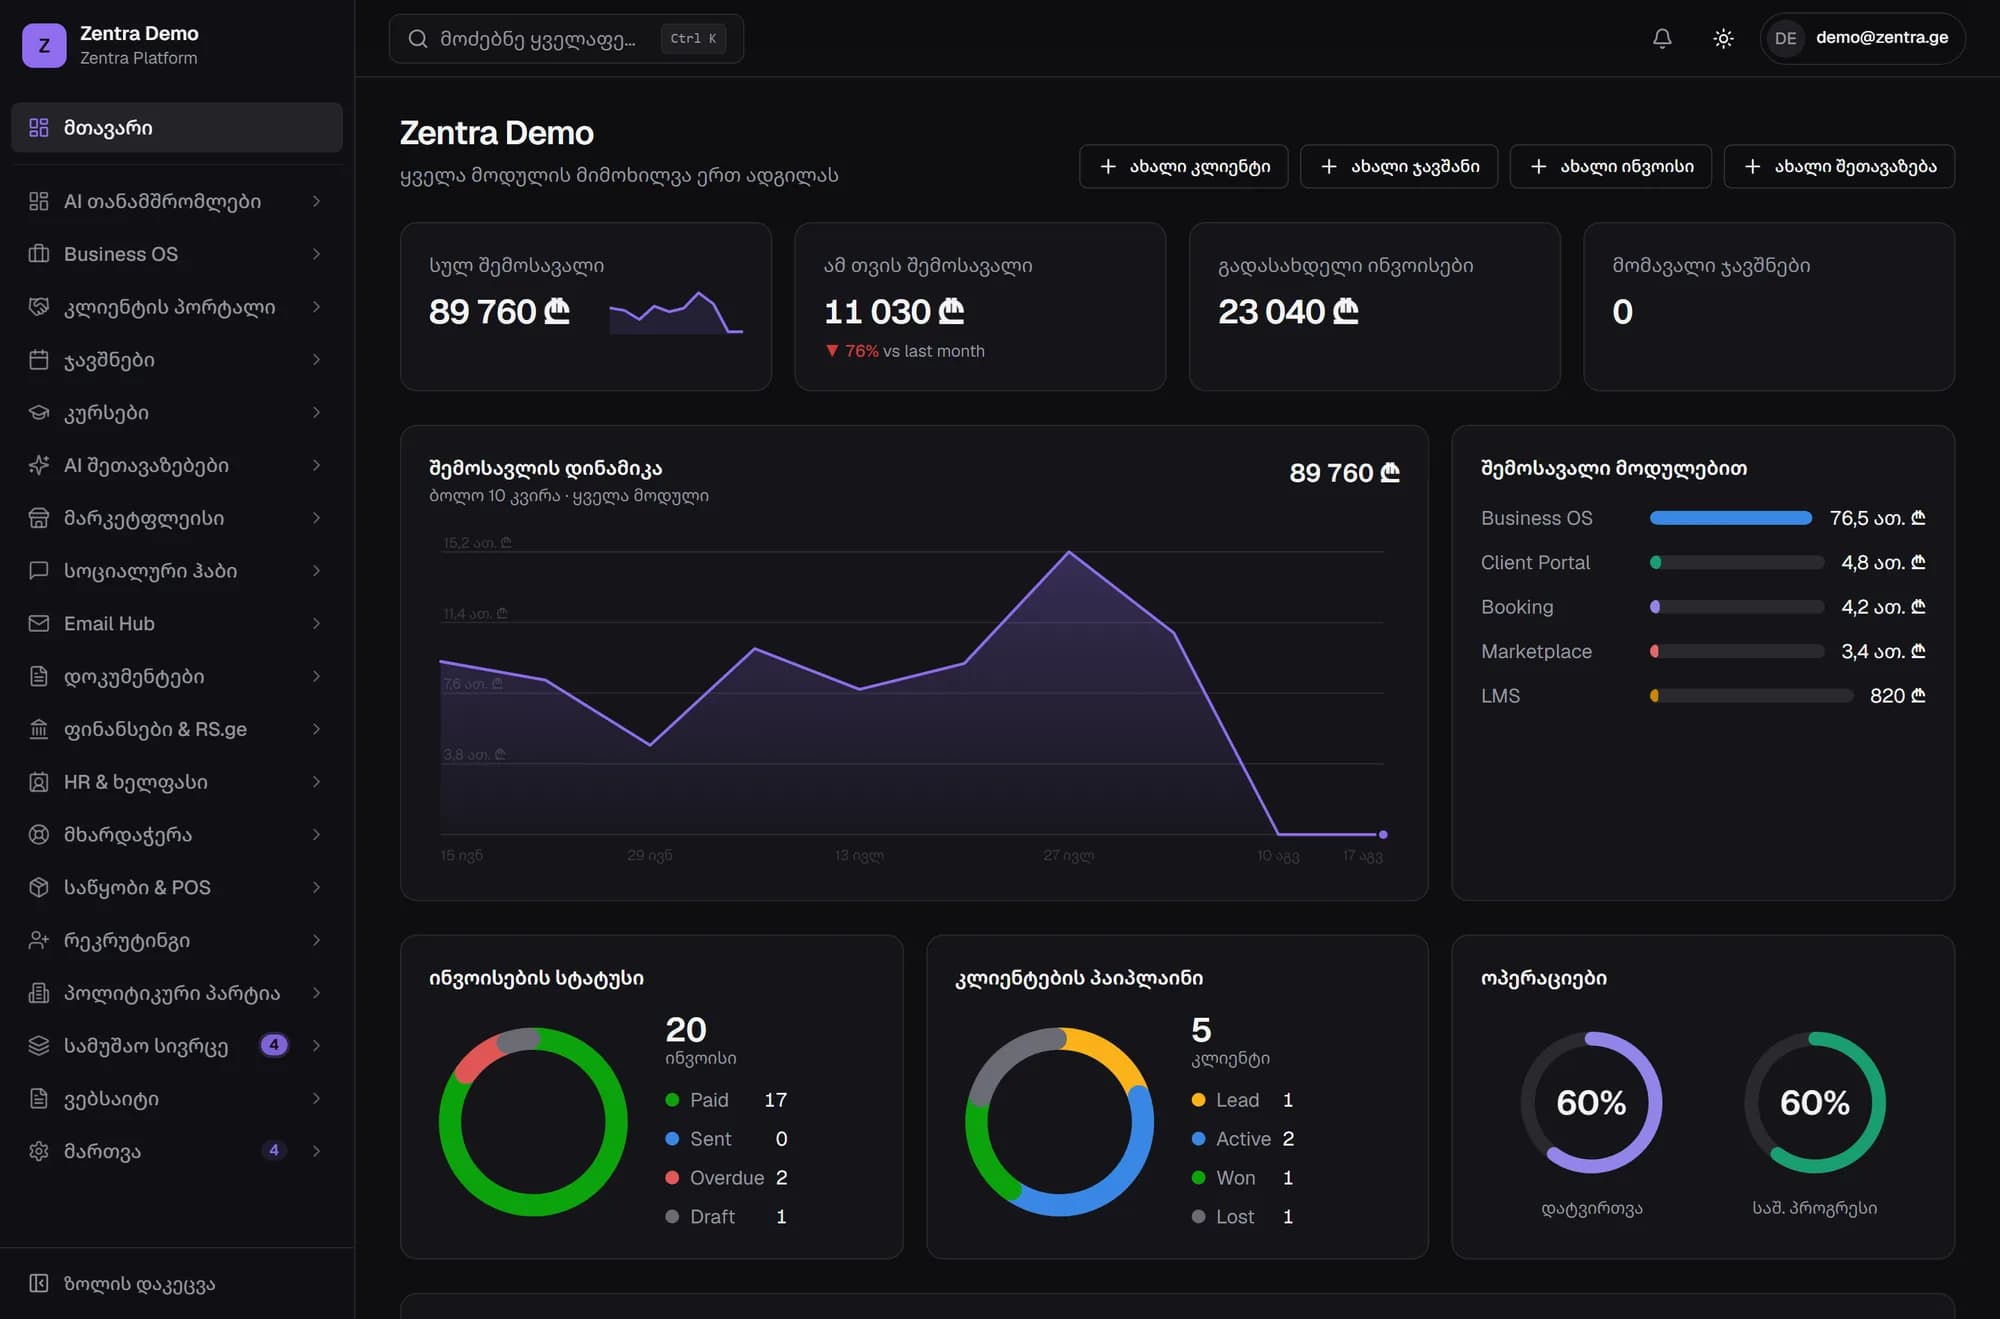Expand the სამუშაო სივრცე chevron

coord(316,1045)
